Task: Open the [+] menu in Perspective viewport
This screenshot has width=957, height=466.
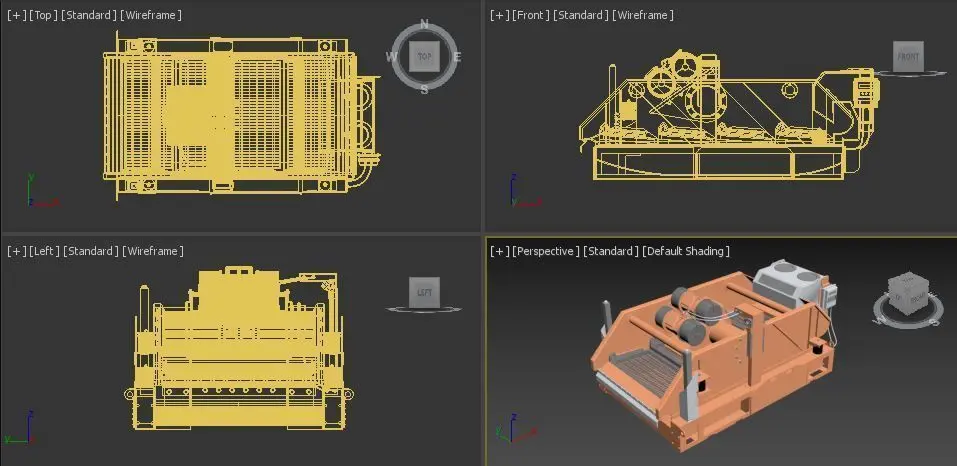Action: coord(500,251)
